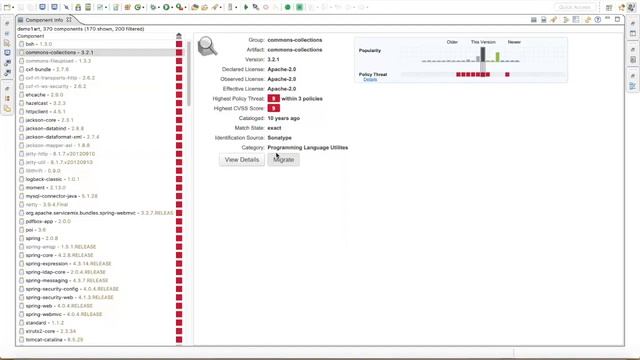Viewport: 640px width, 360px height.
Task: Click the help question mark view icon
Action: tap(598, 20)
